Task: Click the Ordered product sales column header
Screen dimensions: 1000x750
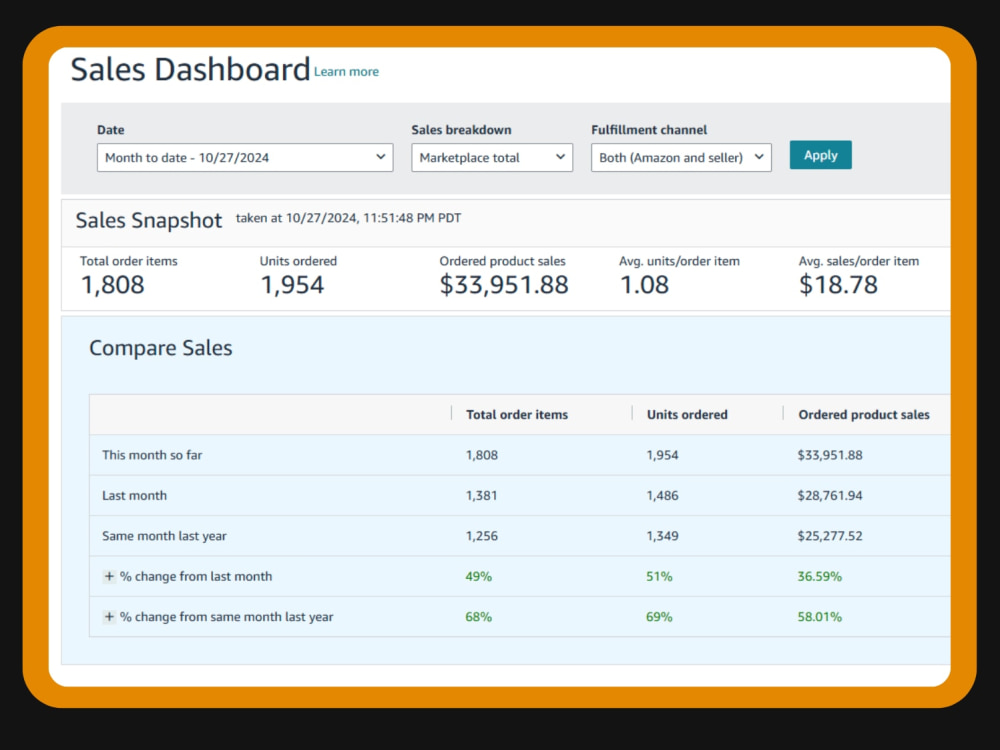Action: (x=864, y=415)
